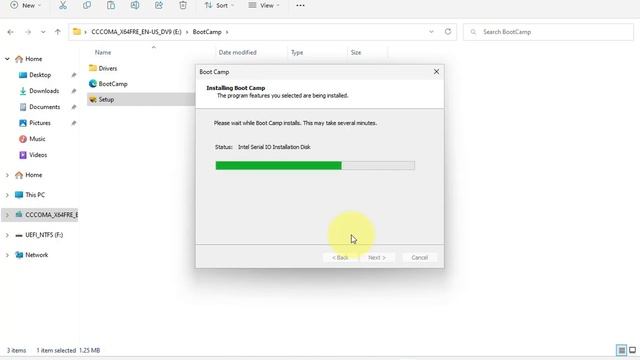Collapse the top Home tree node
This screenshot has width=640, height=360.
pos(7,59)
